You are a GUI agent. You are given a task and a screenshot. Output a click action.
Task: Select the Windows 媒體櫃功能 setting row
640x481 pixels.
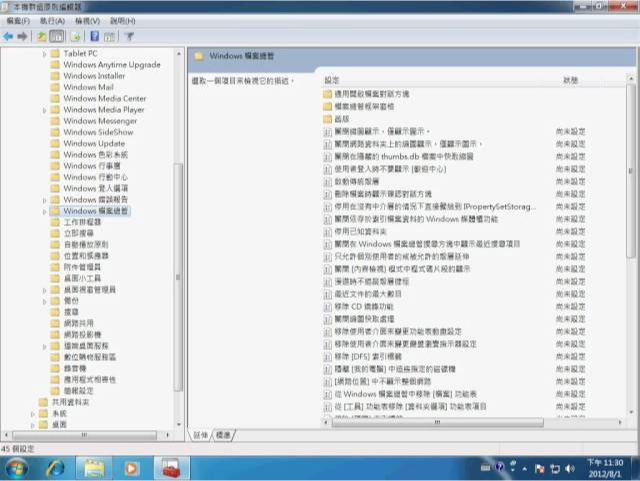pos(454,219)
